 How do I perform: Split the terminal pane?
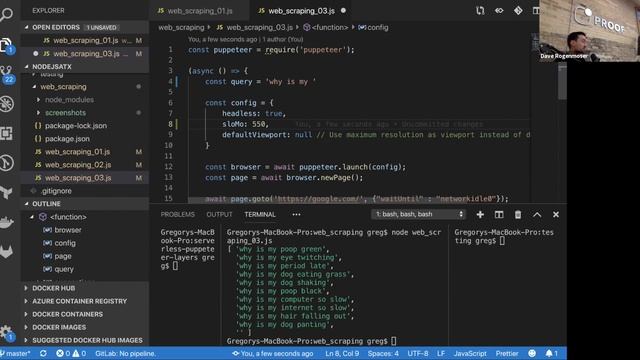click(499, 215)
